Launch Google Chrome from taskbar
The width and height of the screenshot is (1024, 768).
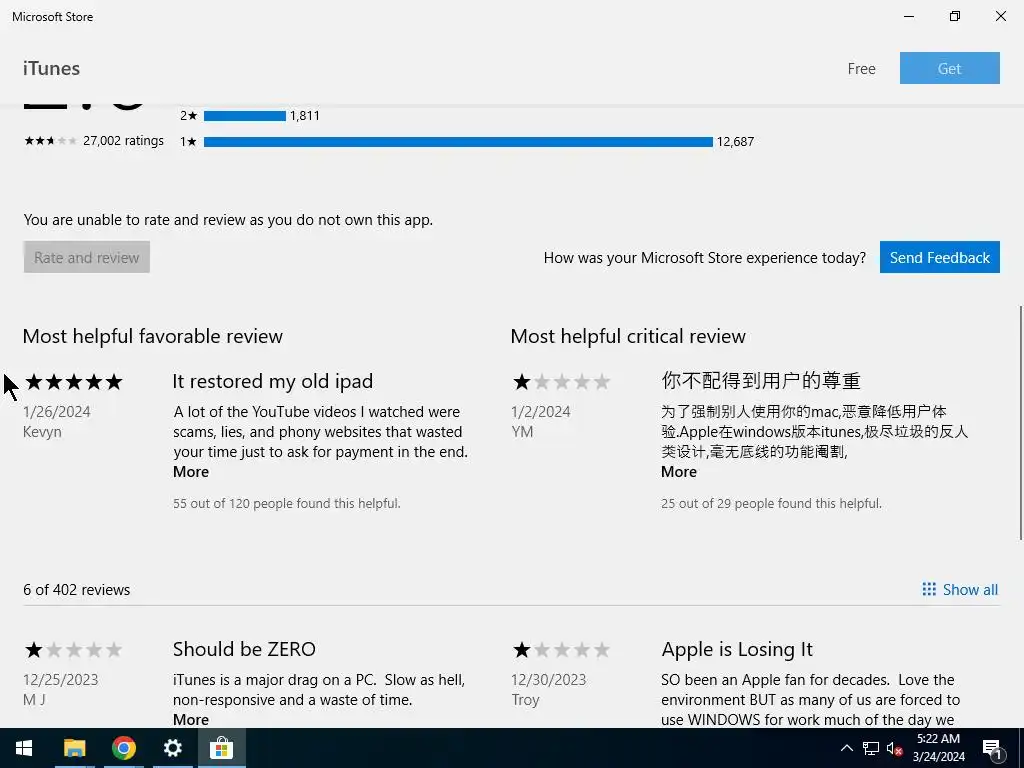123,748
